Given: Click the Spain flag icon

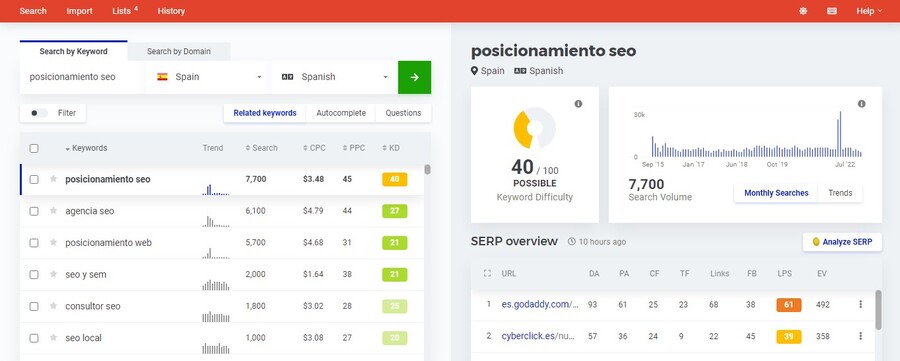Looking at the screenshot, I should tap(162, 77).
